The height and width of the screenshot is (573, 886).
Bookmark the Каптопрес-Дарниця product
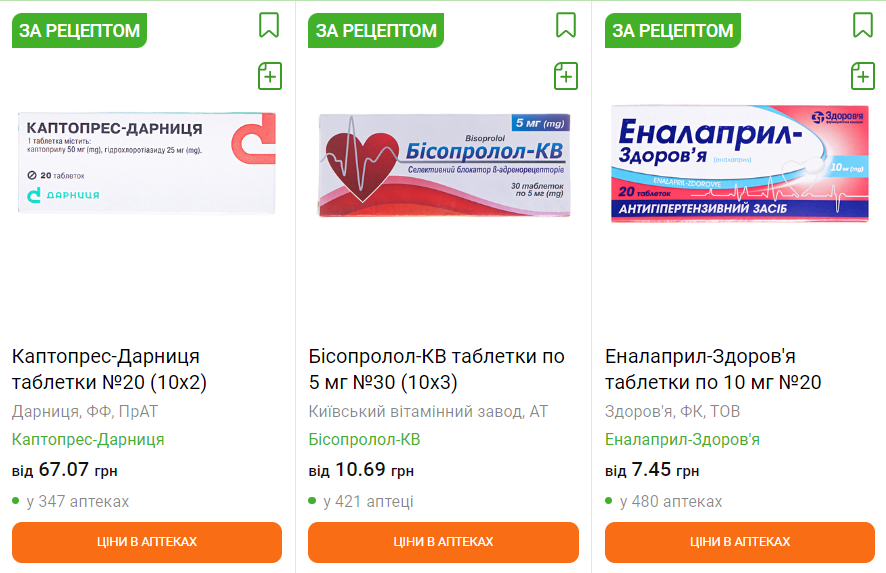pos(269,25)
